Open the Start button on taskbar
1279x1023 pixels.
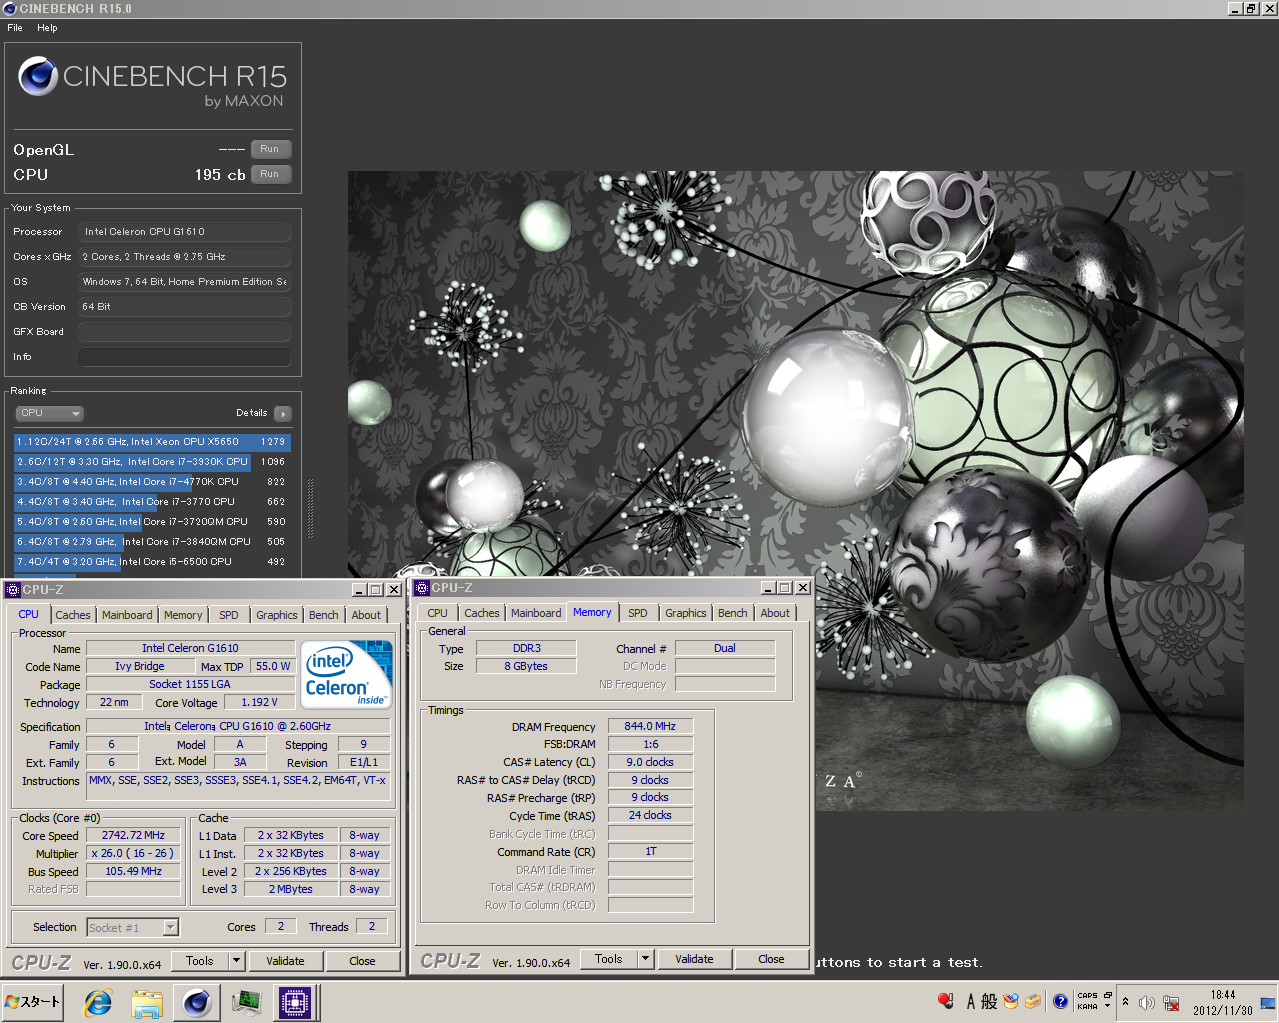pyautogui.click(x=33, y=1002)
